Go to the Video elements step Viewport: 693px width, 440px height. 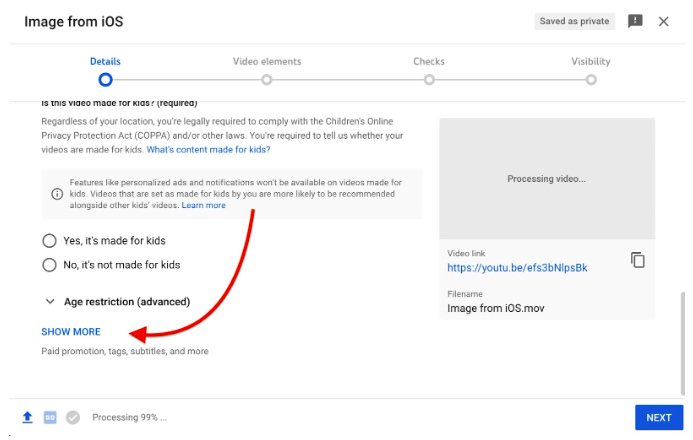(x=267, y=61)
